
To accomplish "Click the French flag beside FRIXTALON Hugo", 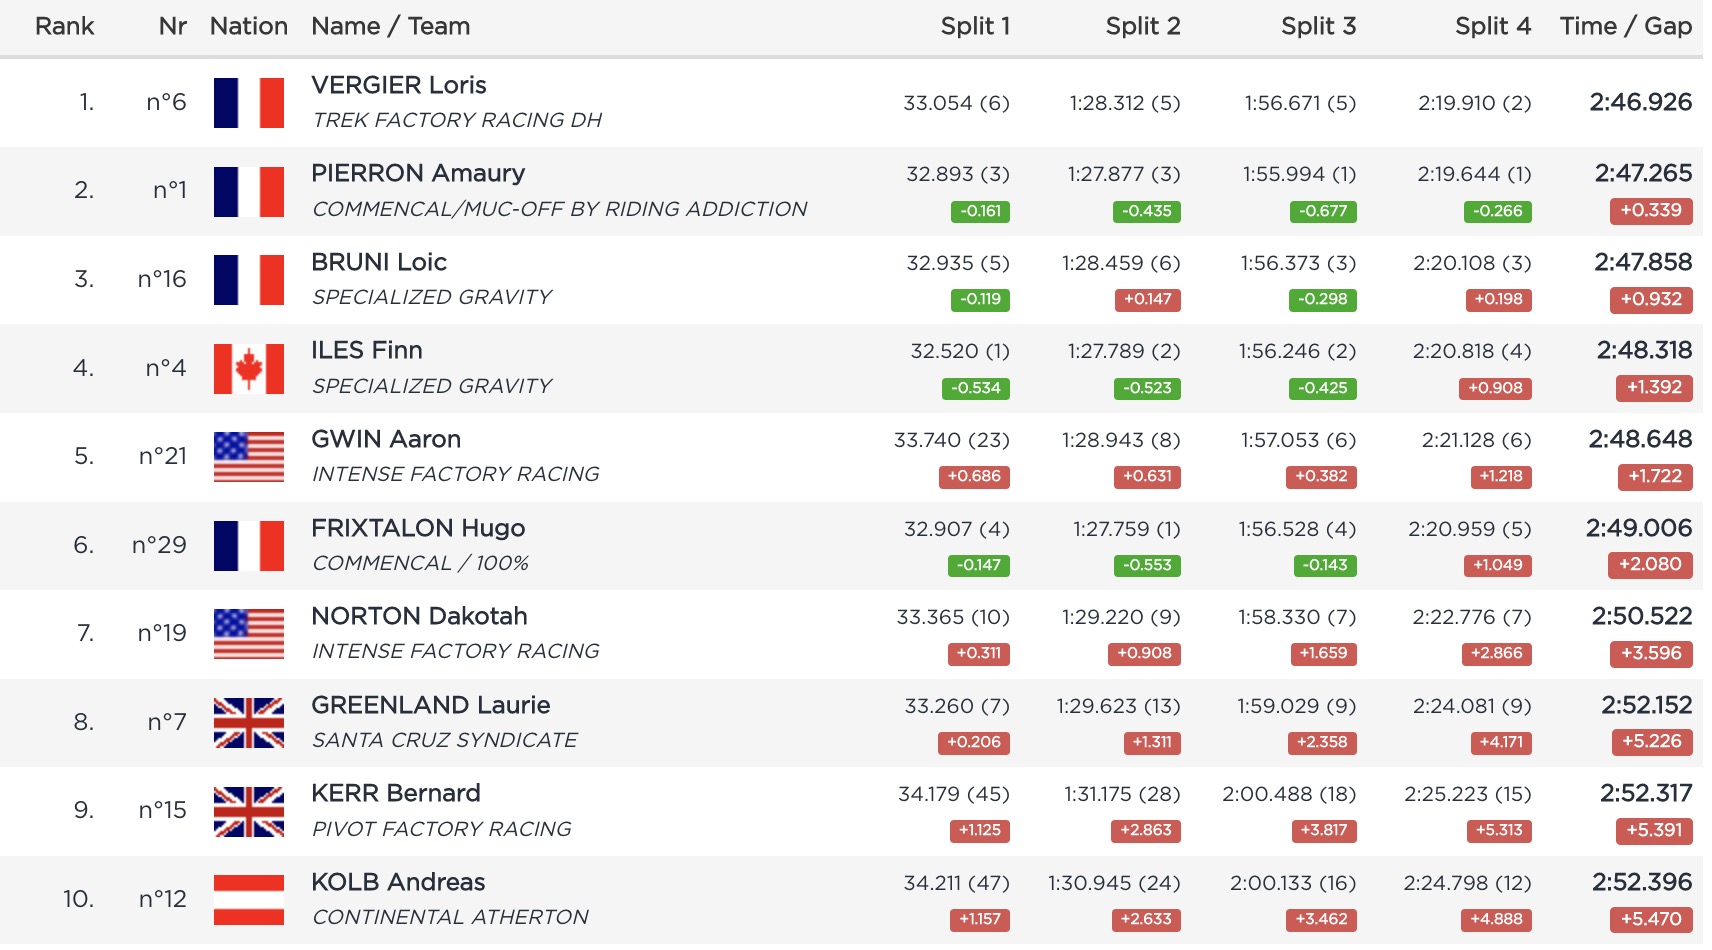I will 248,545.
